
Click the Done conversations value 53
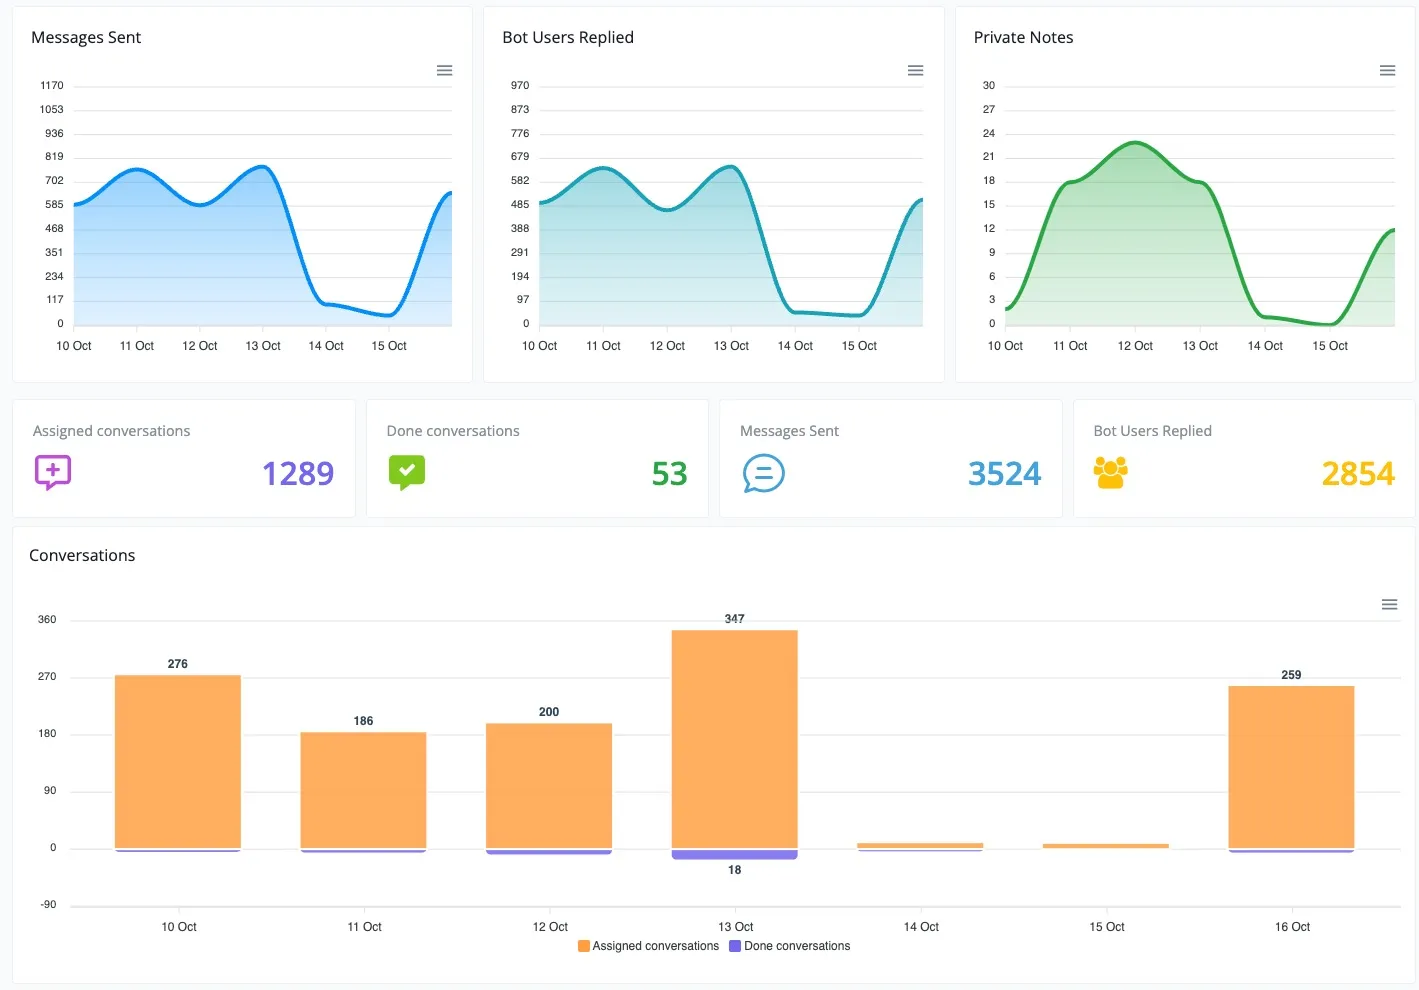click(669, 473)
